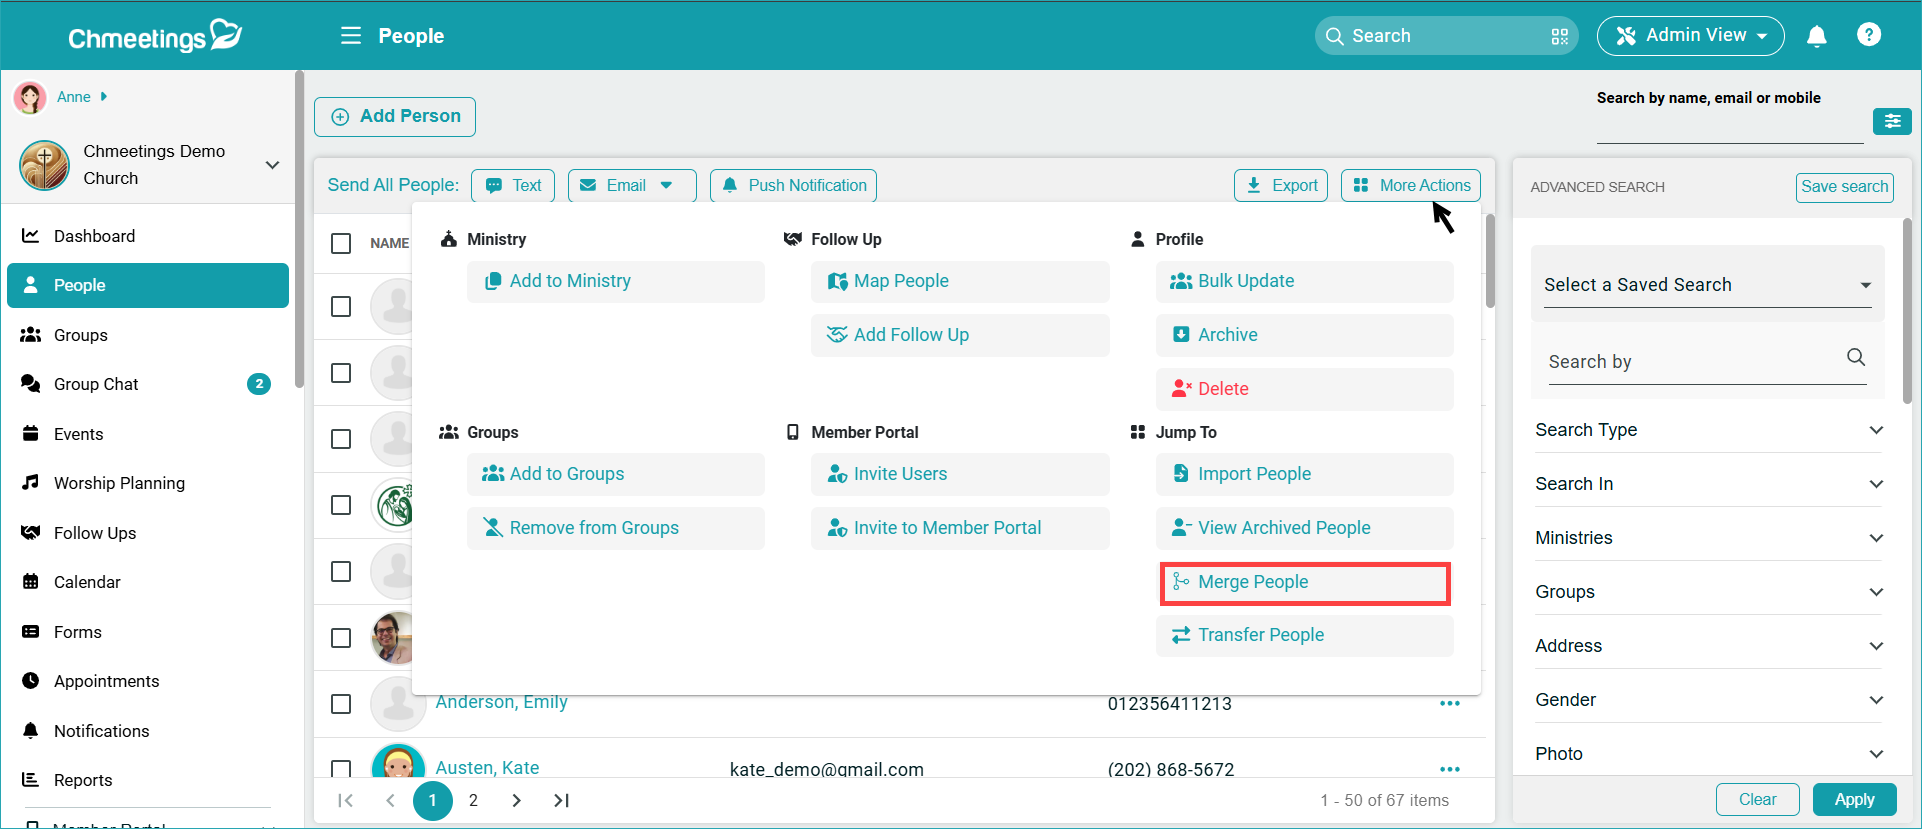Choose Merge People from the actions menu

[1304, 582]
